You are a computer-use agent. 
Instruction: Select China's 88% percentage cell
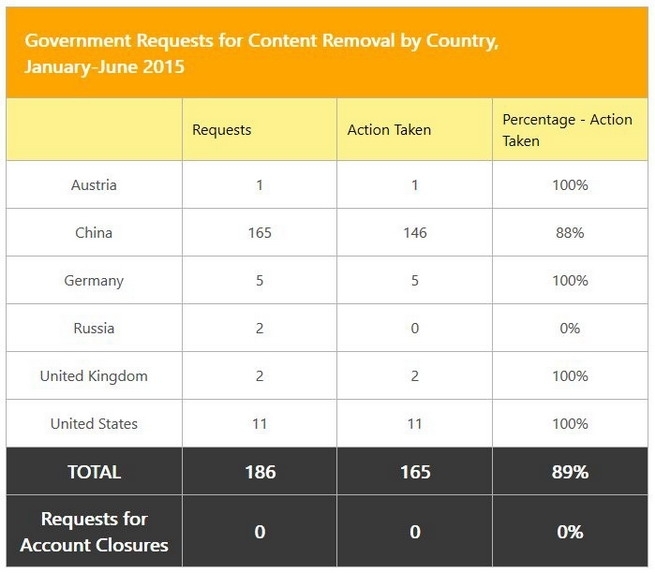click(570, 233)
